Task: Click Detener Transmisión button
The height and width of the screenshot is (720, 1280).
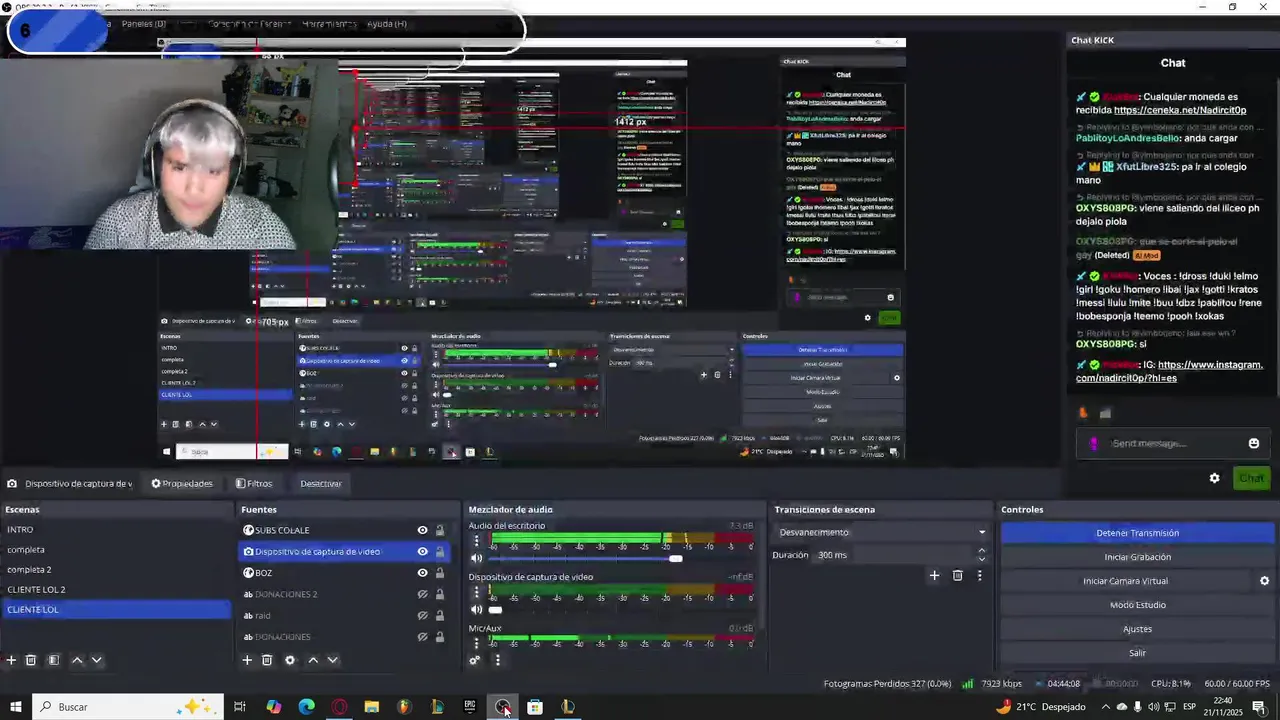Action: (x=1137, y=533)
